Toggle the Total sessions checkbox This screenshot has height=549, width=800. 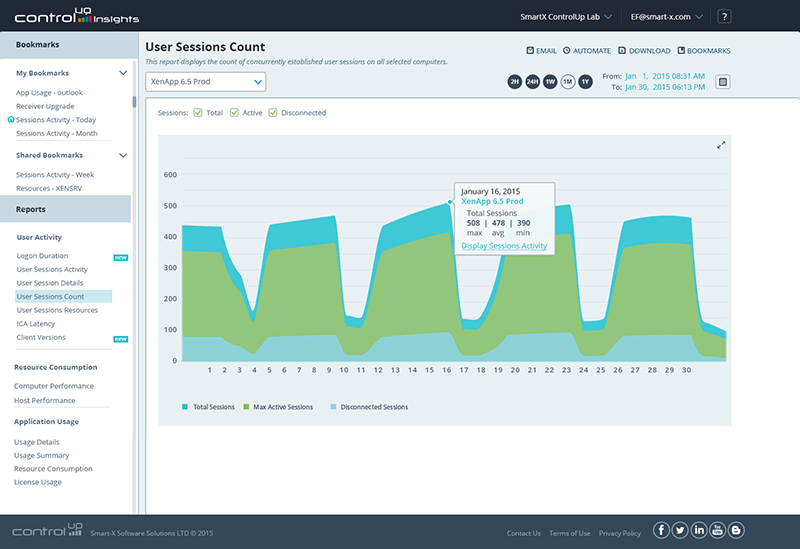(x=198, y=113)
